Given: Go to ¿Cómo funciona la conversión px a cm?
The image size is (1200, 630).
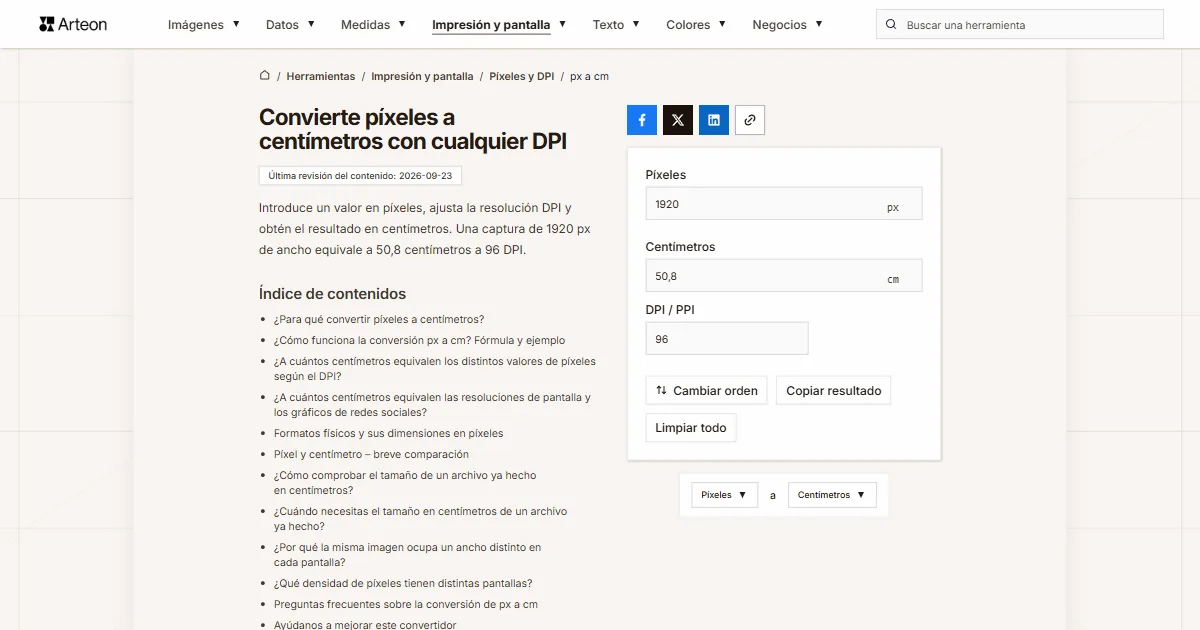Looking at the screenshot, I should (x=419, y=340).
